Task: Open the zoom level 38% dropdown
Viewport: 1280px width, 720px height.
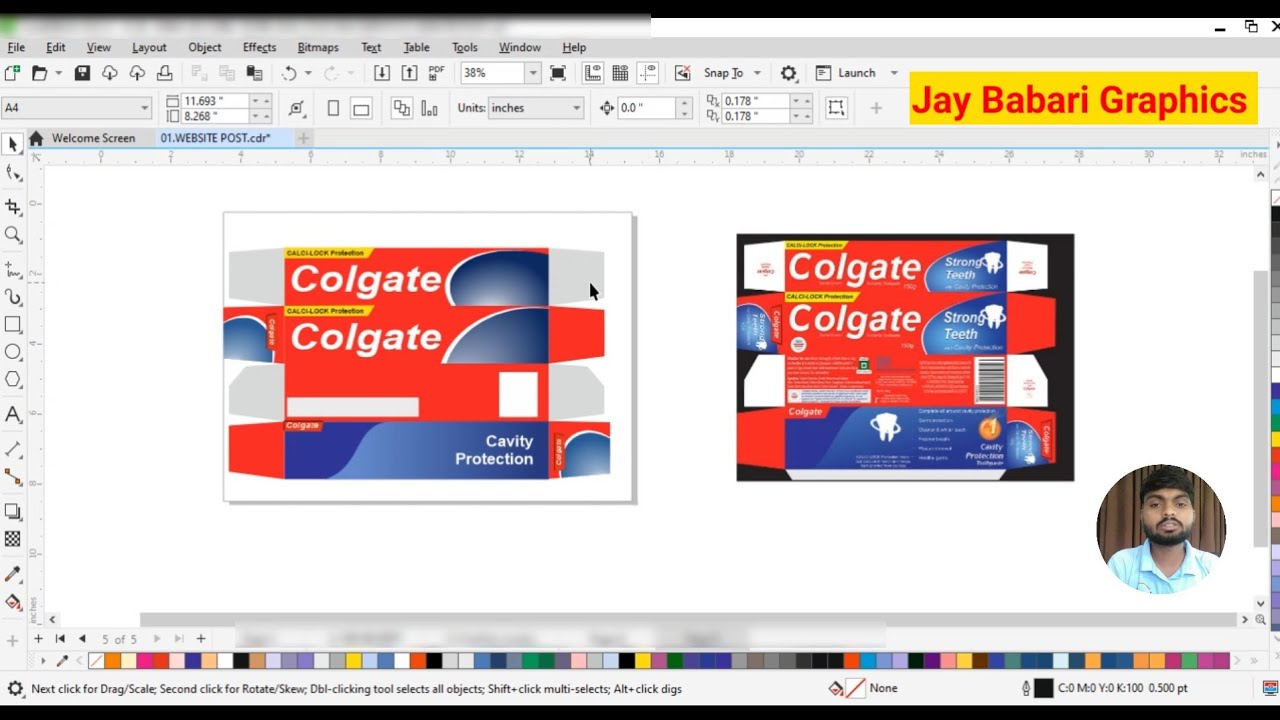Action: click(533, 73)
